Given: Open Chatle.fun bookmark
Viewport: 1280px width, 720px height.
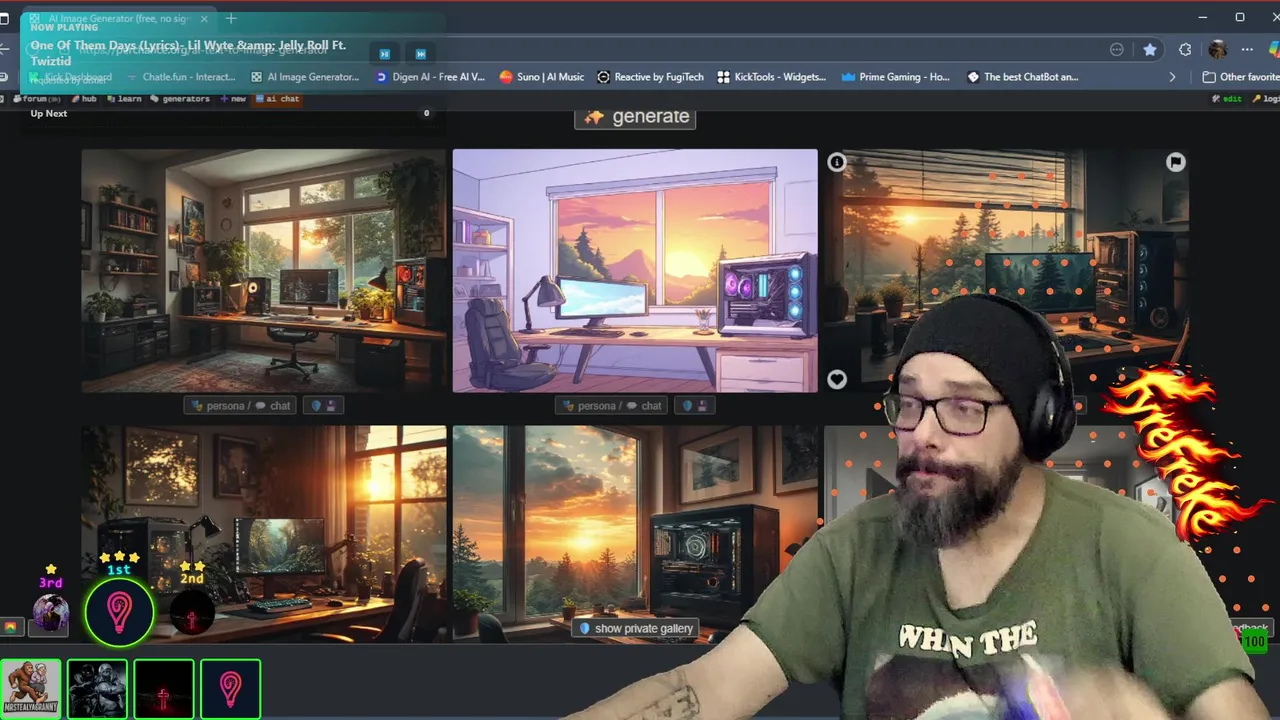Looking at the screenshot, I should click(180, 77).
